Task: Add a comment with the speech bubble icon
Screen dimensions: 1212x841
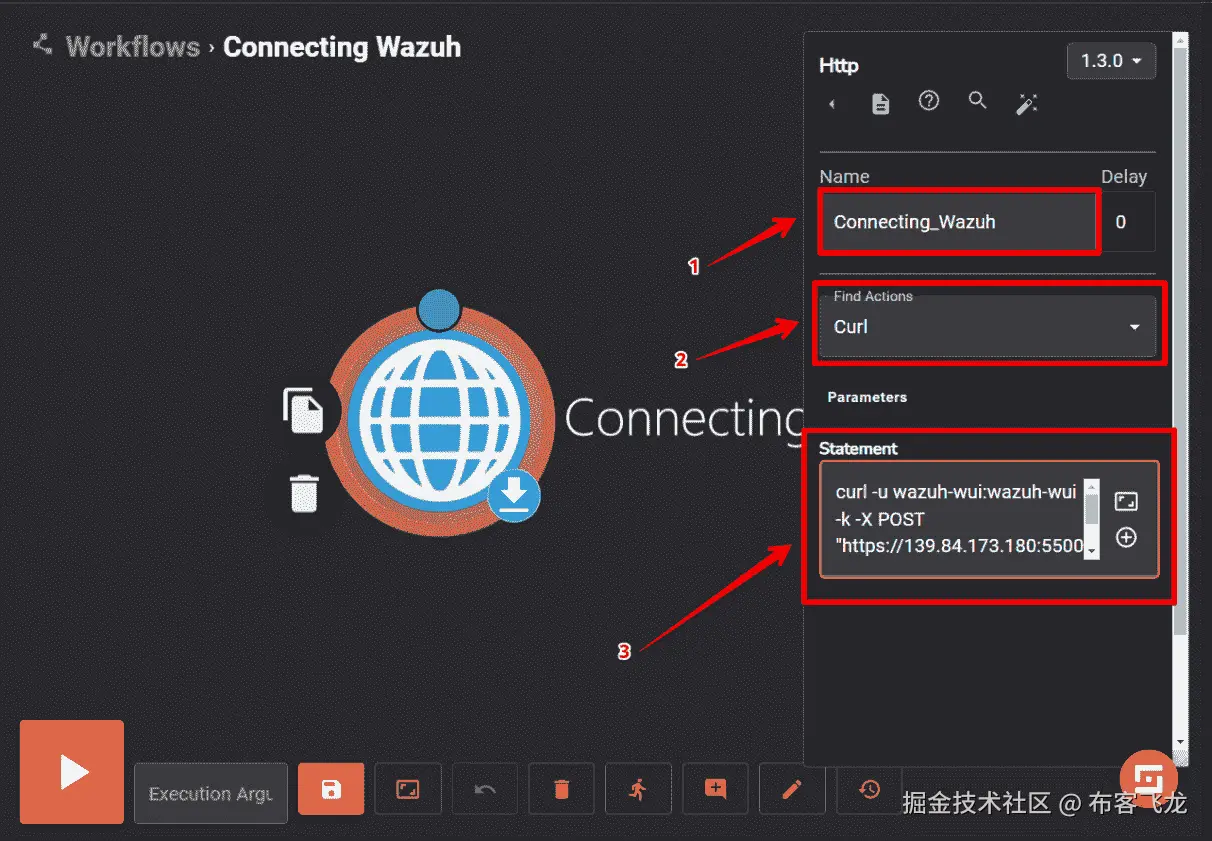Action: coord(715,790)
